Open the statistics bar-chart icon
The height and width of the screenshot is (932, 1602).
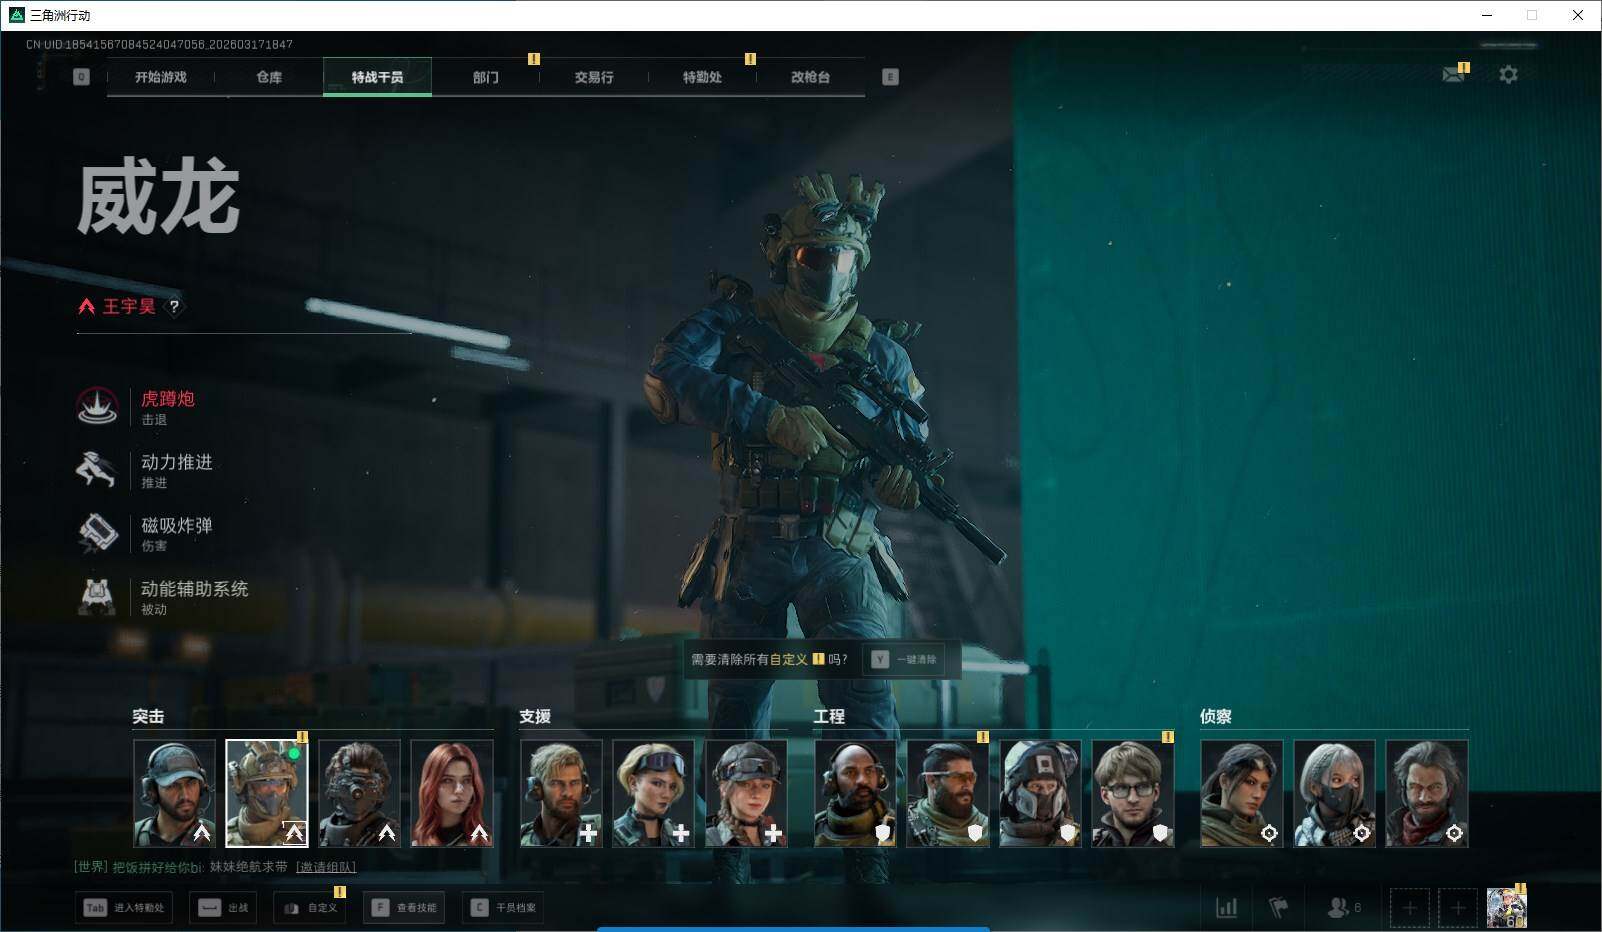tap(1226, 908)
